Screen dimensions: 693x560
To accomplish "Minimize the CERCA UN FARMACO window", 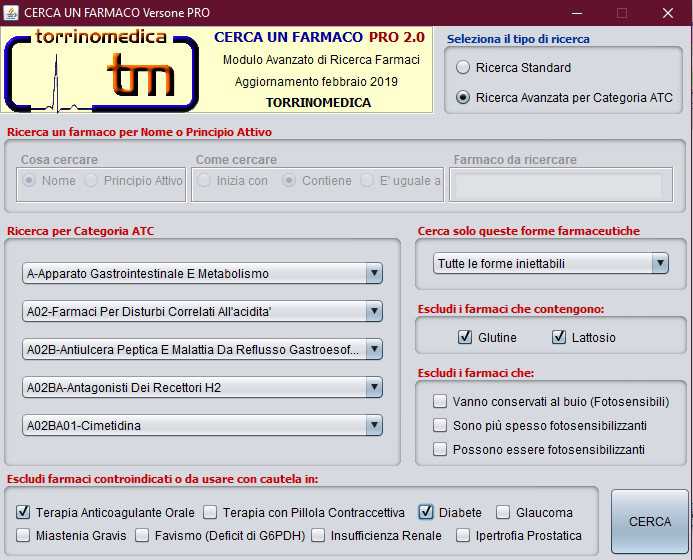I will pos(576,13).
